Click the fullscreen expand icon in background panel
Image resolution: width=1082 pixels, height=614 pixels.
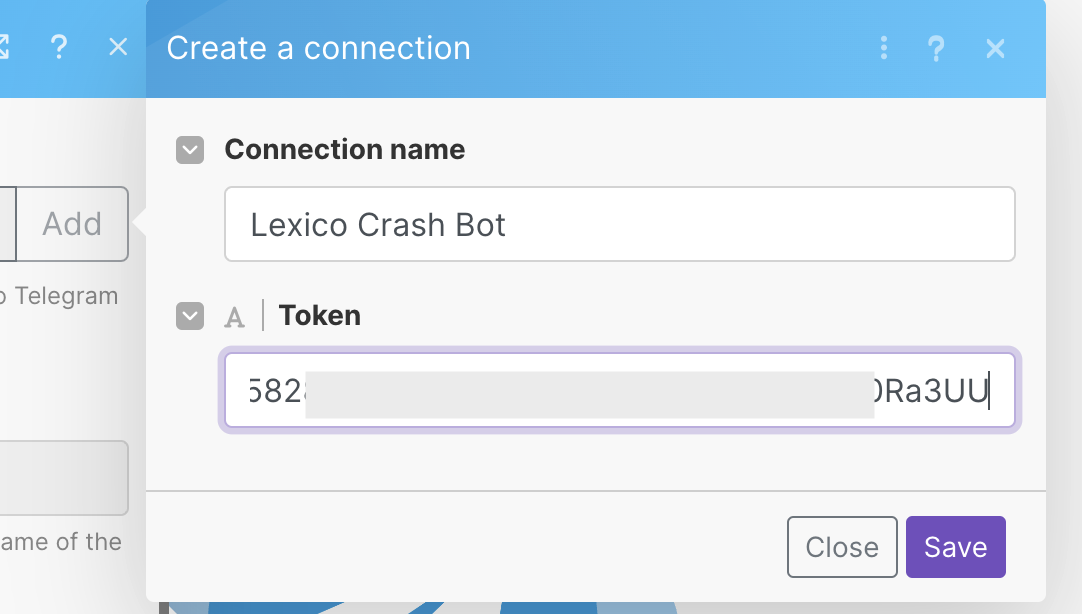point(3,47)
